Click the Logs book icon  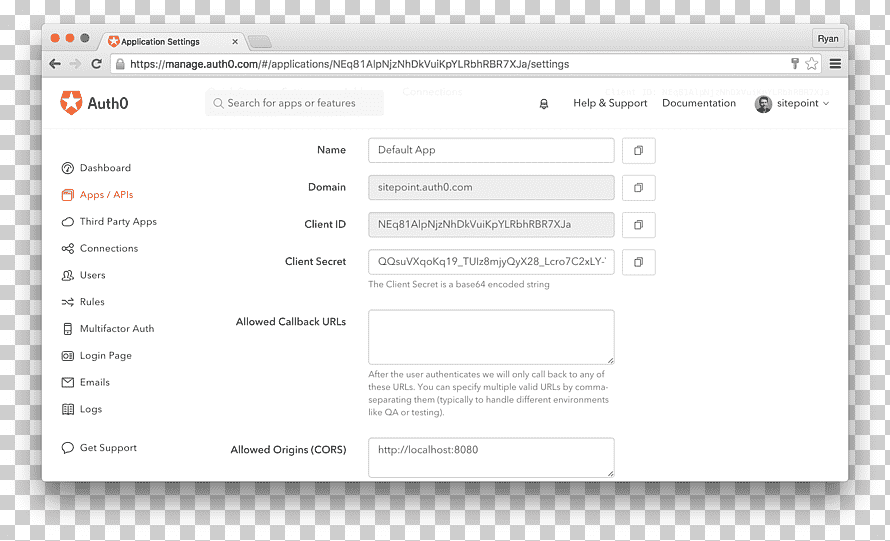click(x=68, y=409)
